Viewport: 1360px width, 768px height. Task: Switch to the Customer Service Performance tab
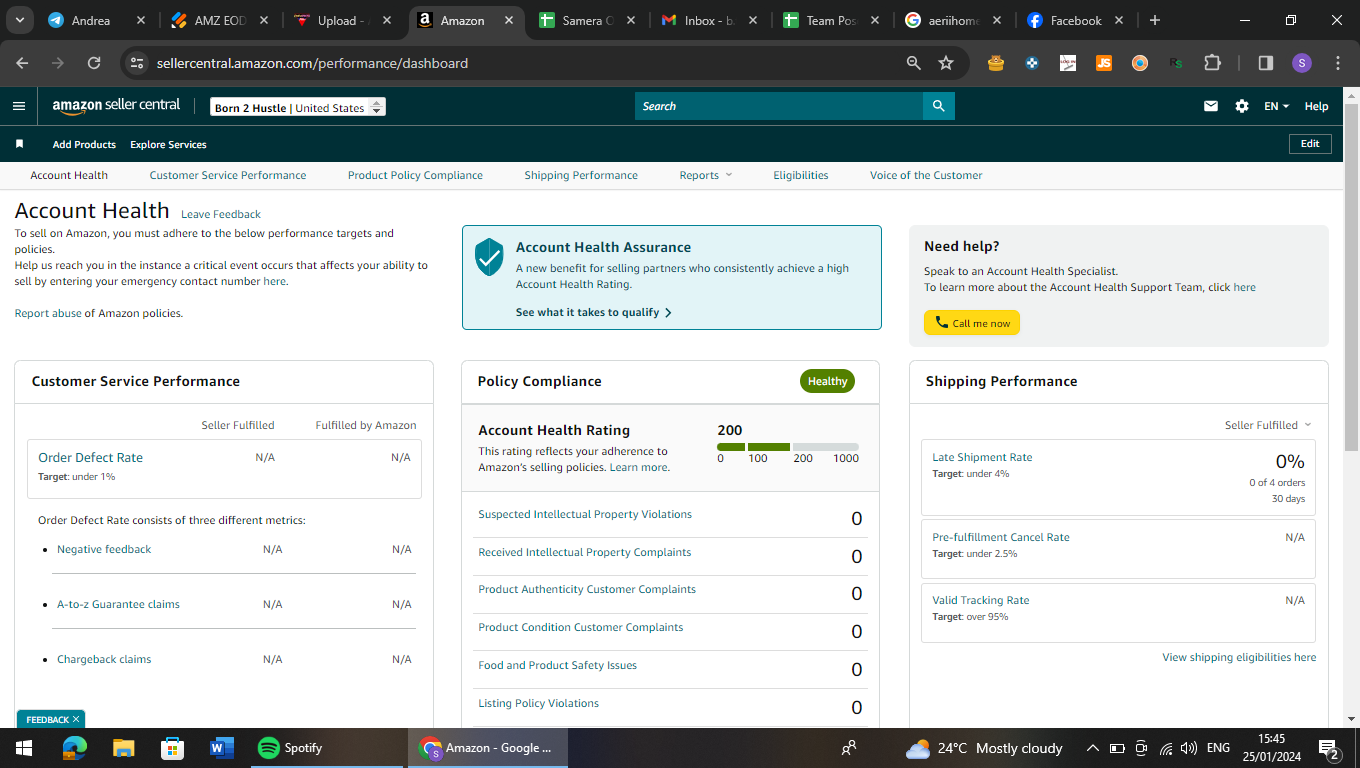[228, 175]
